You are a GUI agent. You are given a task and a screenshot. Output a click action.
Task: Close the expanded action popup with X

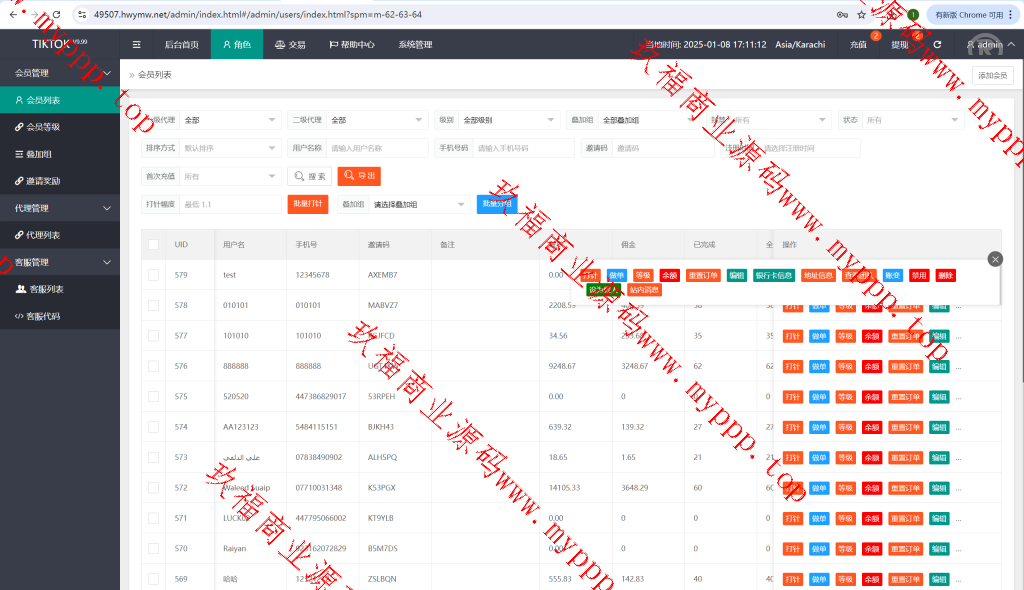994,259
